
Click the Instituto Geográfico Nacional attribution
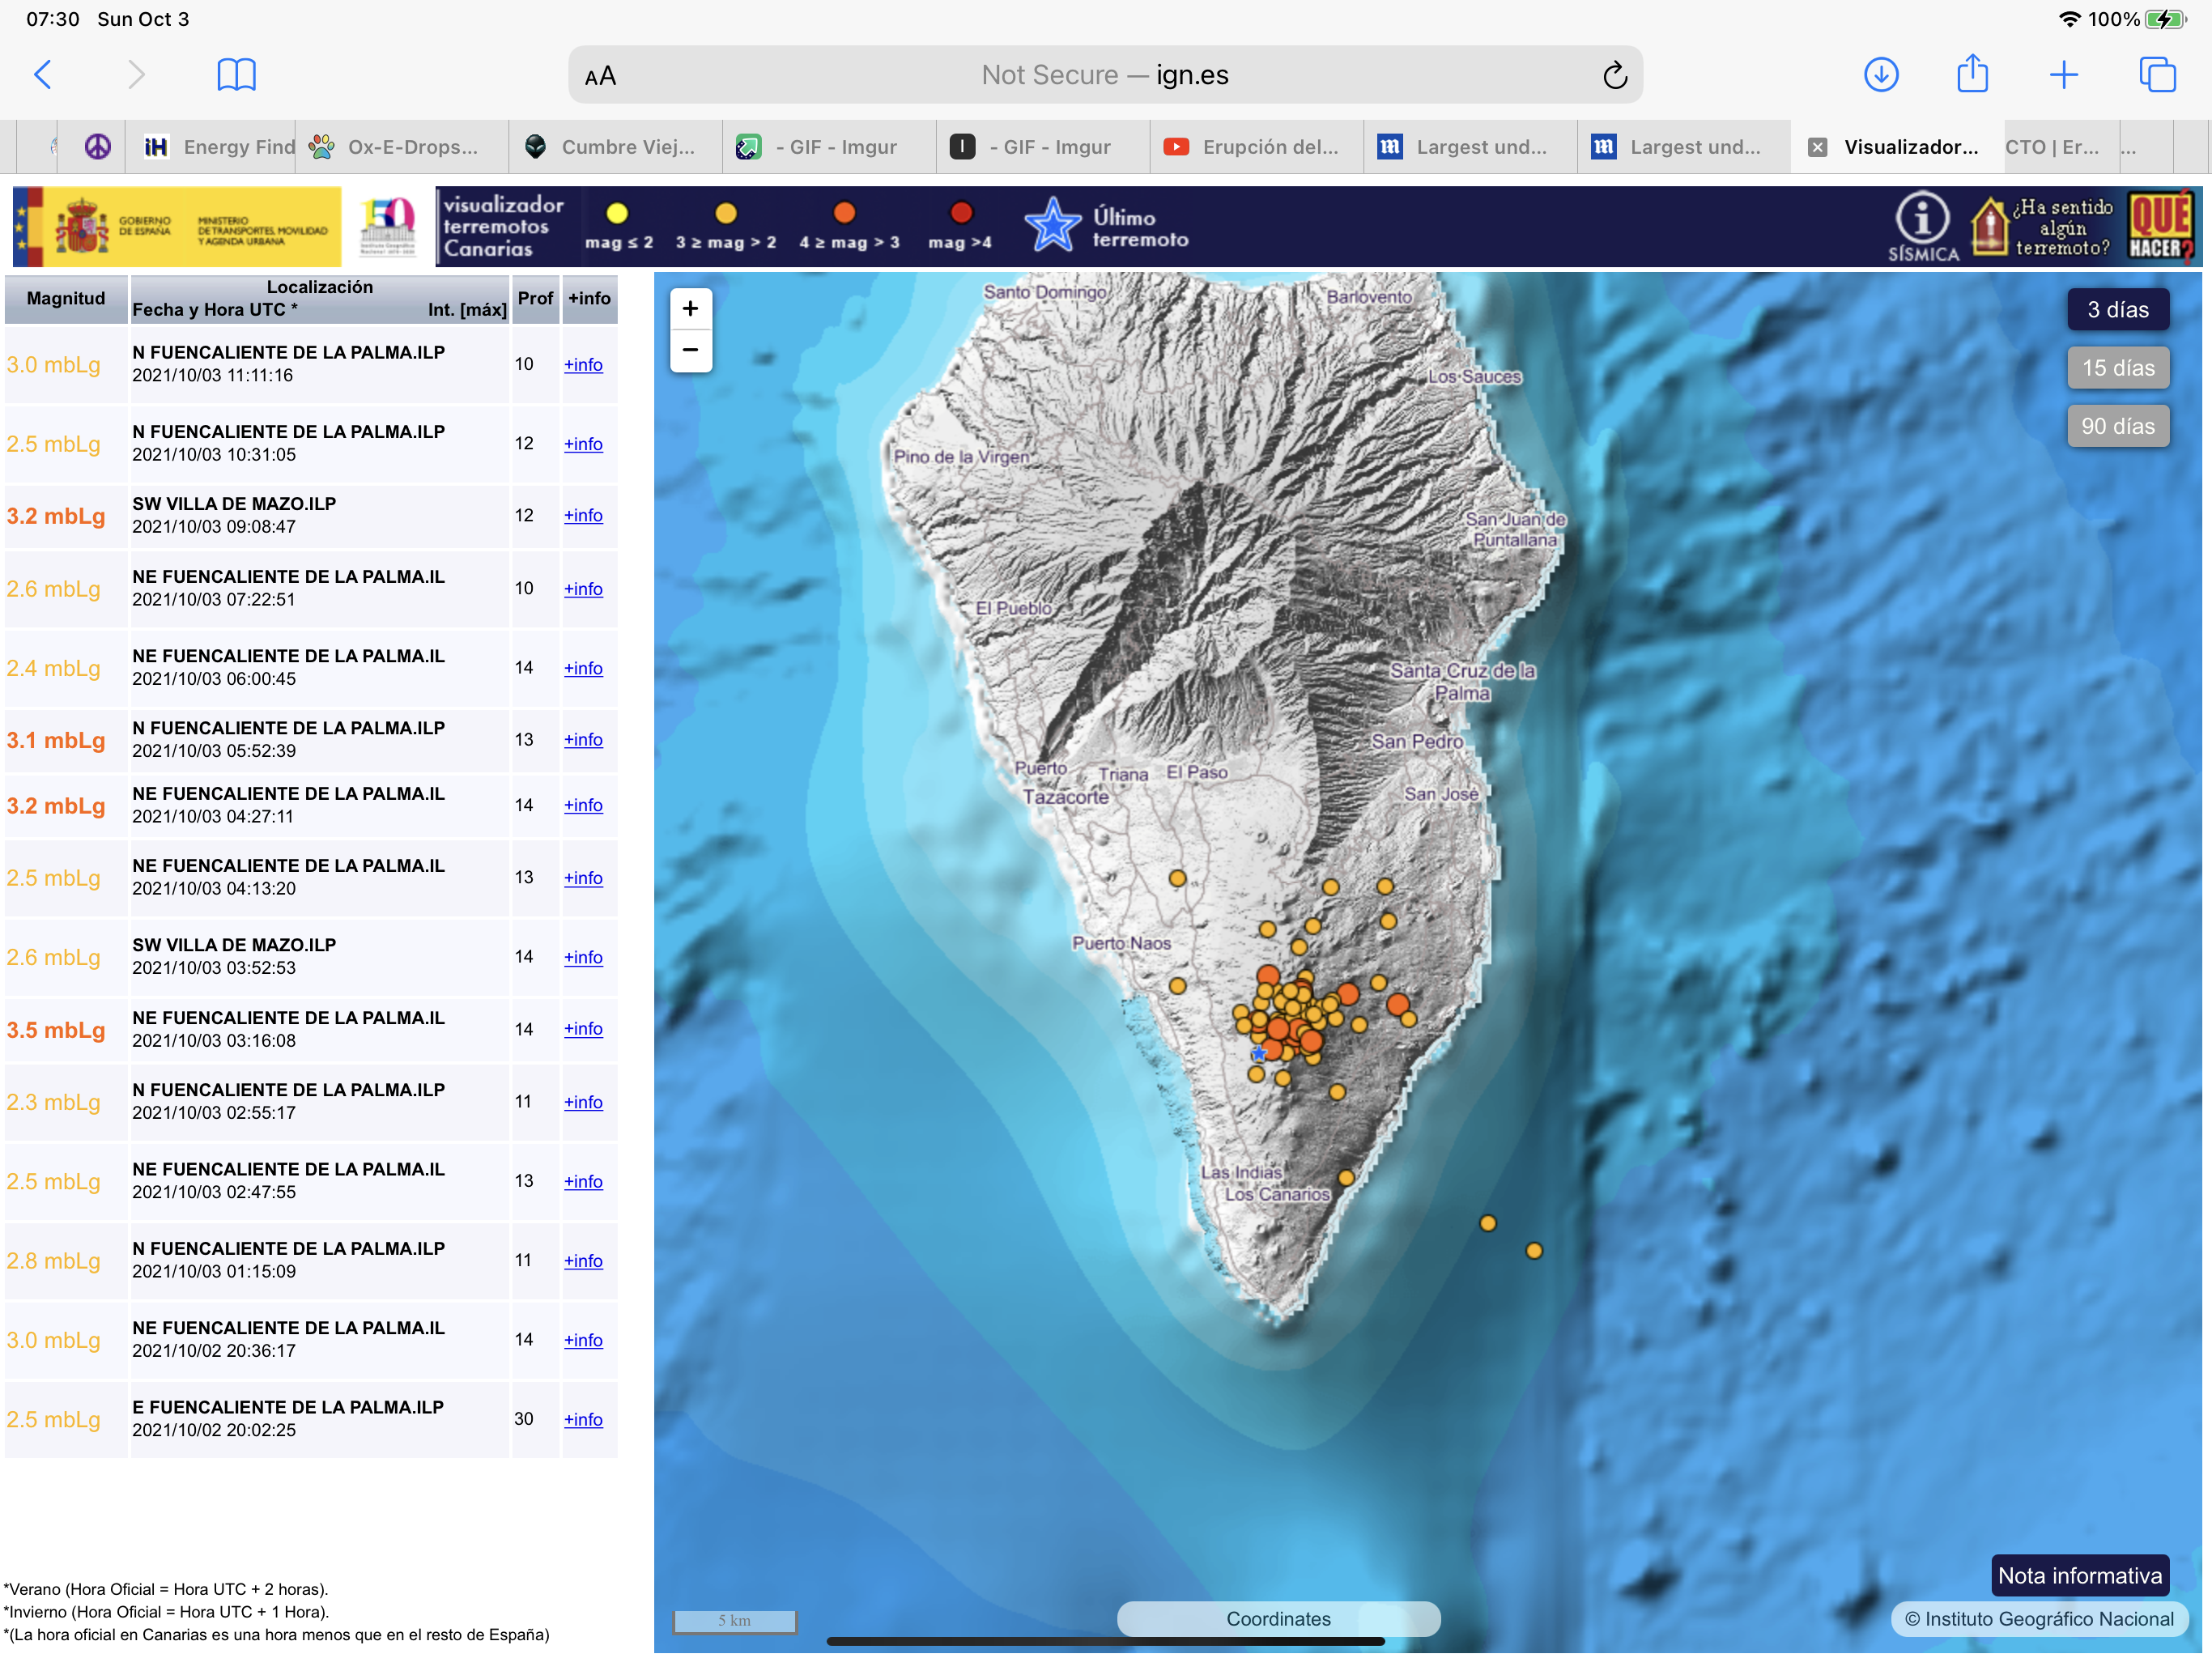tap(2040, 1619)
